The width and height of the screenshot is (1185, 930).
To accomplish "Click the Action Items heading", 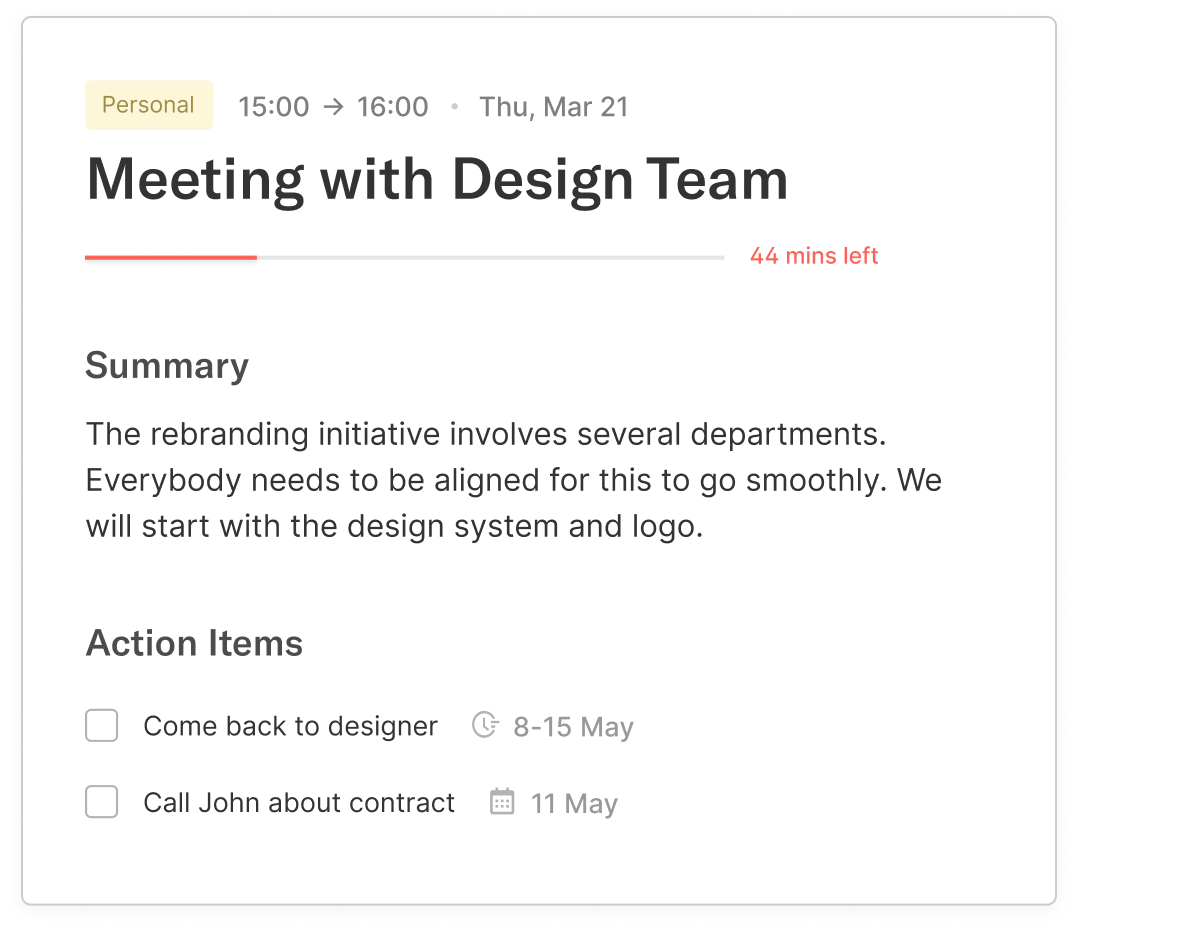I will (x=194, y=643).
